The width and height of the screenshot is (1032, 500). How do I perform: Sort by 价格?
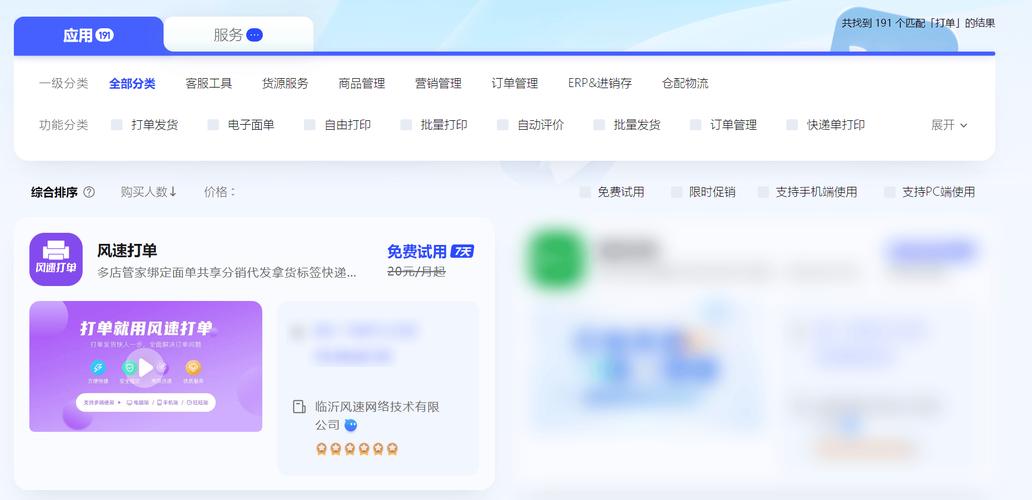tap(220, 192)
